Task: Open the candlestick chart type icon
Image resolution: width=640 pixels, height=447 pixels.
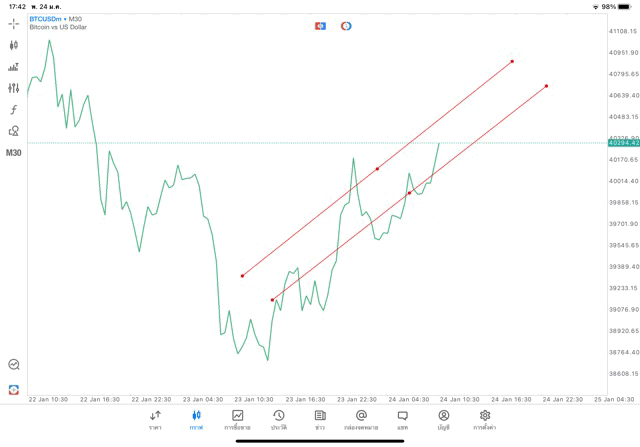Action: 14,45
